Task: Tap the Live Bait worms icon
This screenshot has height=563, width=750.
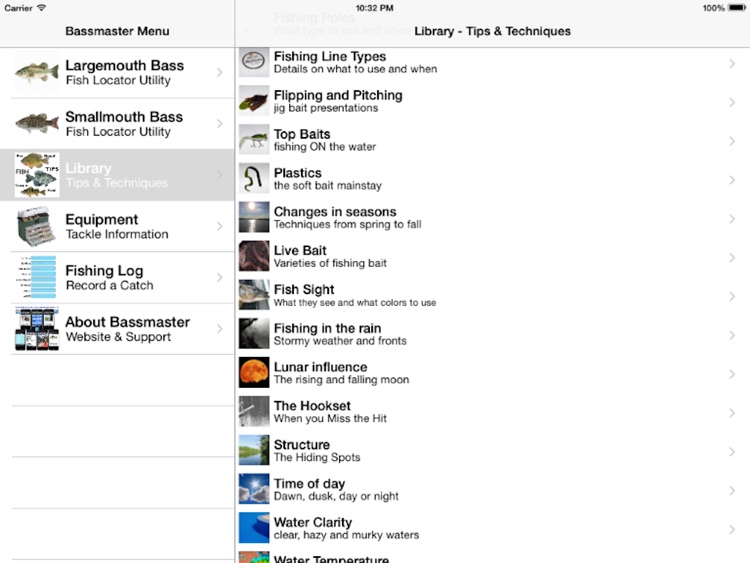Action: (254, 256)
